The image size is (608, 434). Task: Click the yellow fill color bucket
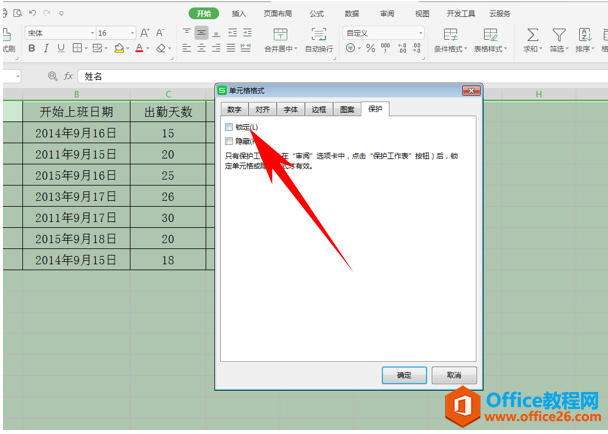(x=119, y=48)
